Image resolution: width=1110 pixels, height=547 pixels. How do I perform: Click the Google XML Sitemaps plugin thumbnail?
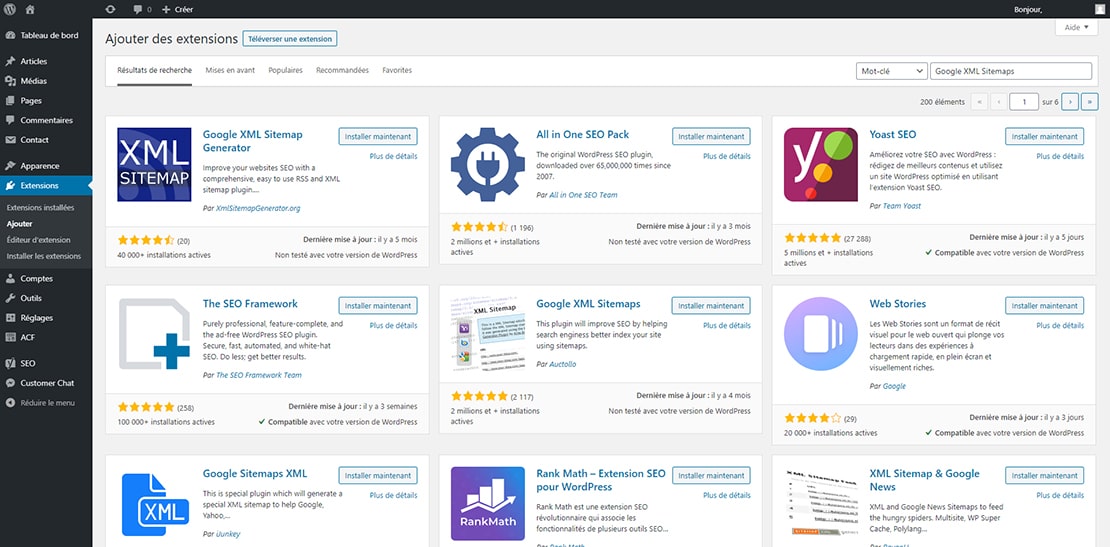click(x=488, y=334)
